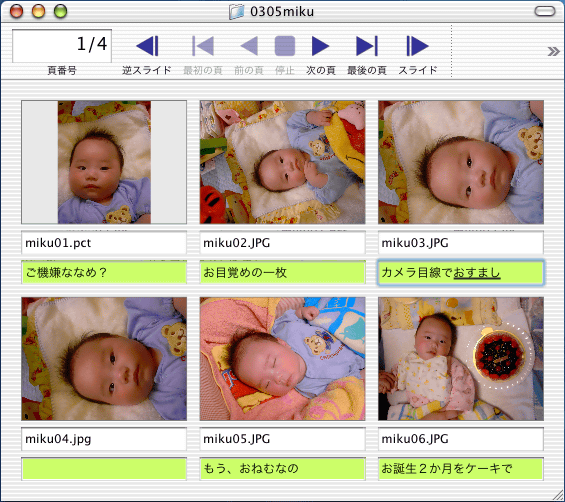Click the miku01.pct filename field
Screen dimensions: 565x502
pos(104,243)
